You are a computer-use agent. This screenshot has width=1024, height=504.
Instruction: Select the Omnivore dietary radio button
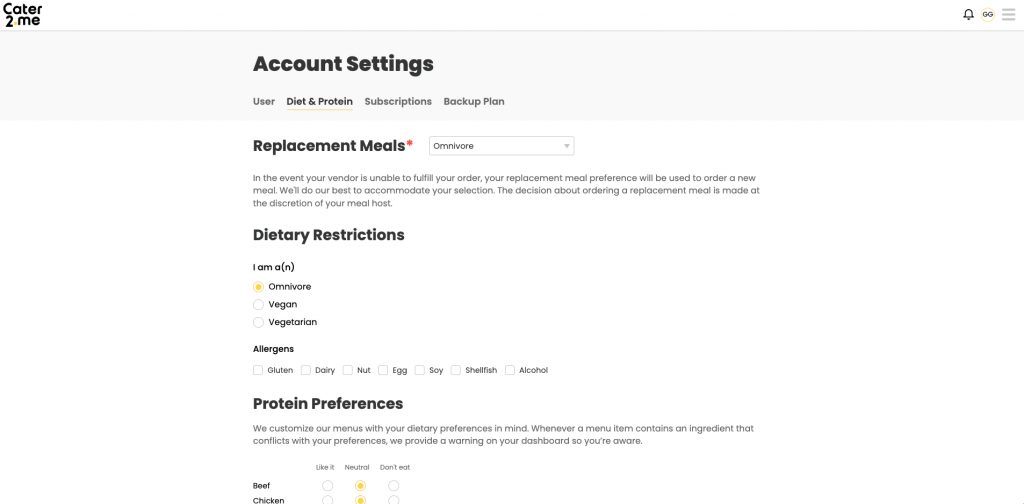tap(258, 287)
